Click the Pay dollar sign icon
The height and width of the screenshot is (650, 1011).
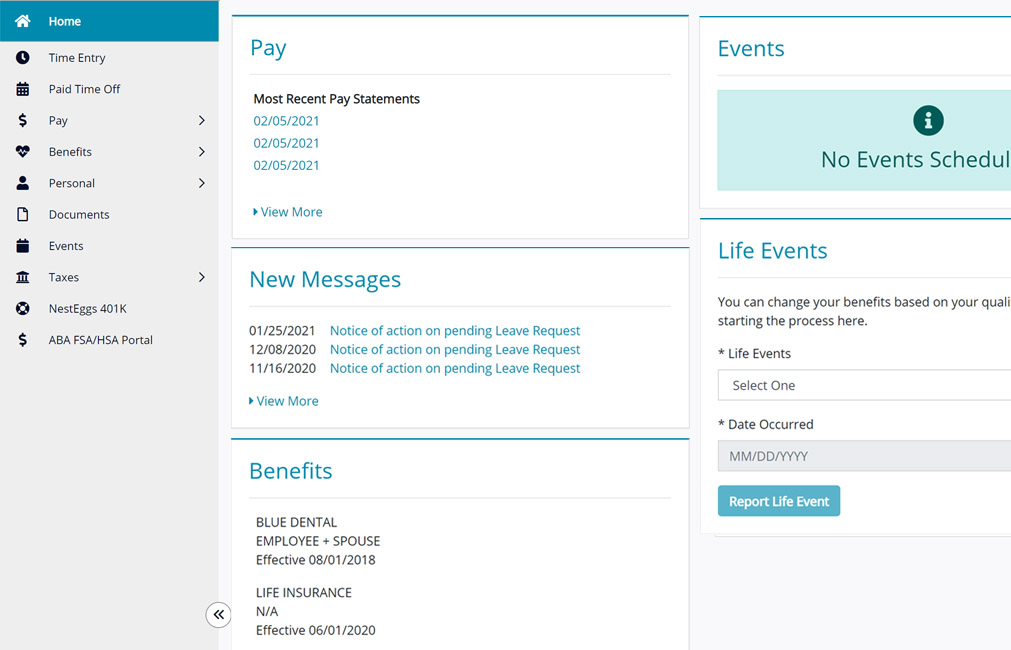[23, 120]
